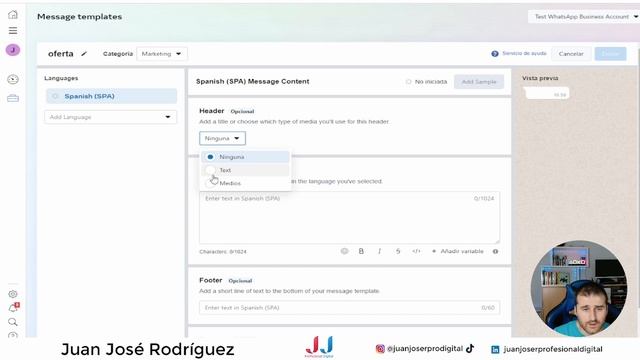Open the Categoría Marketing dropdown

162,54
